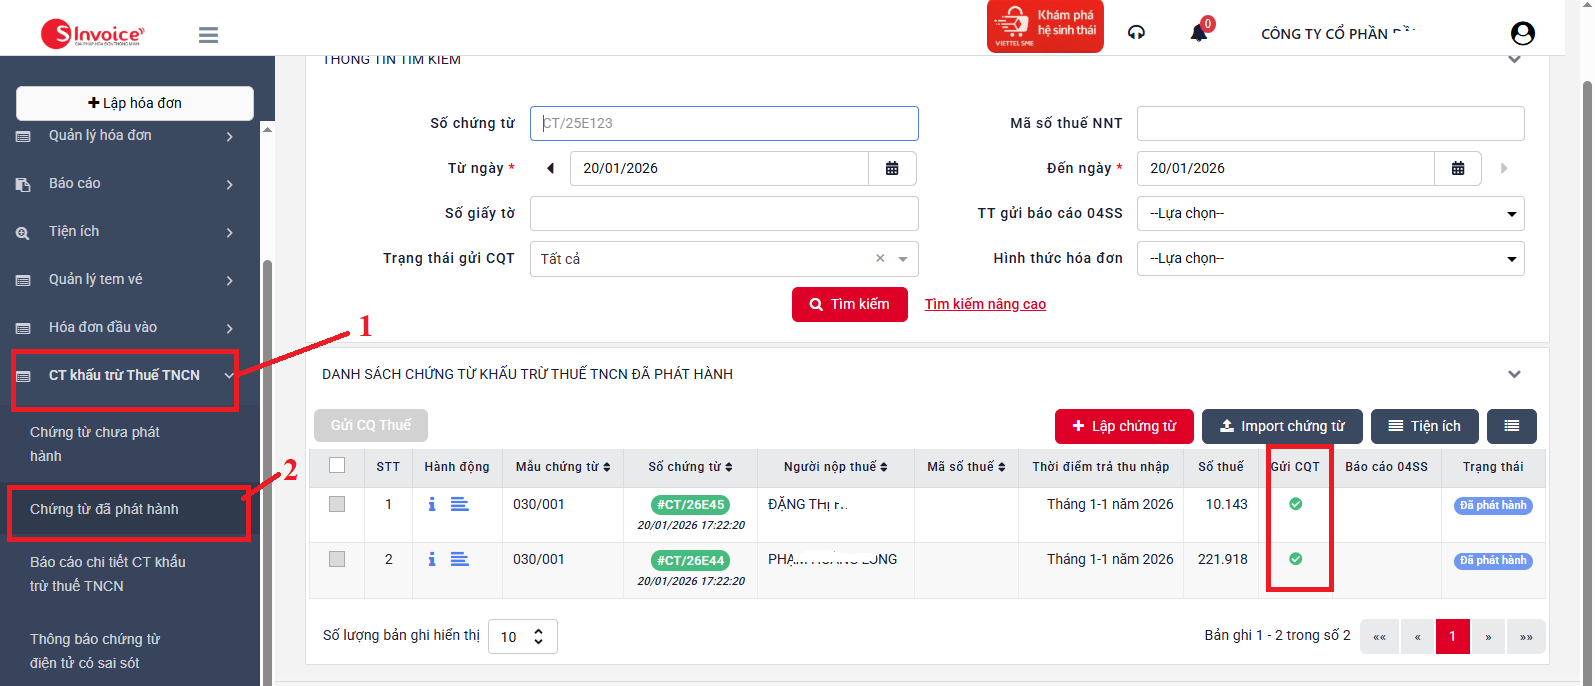Open Tìm kiếm nâng cao link

[985, 305]
